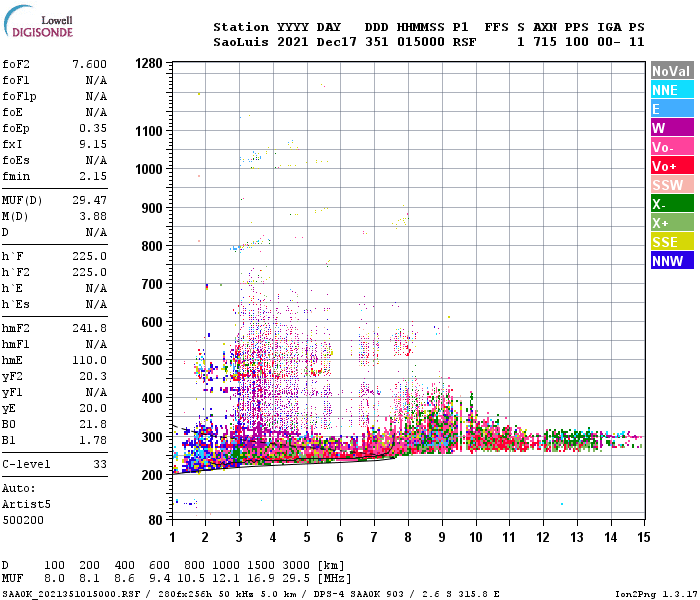
Task: Click the fxI value 9.15
Action: pyautogui.click(x=93, y=144)
